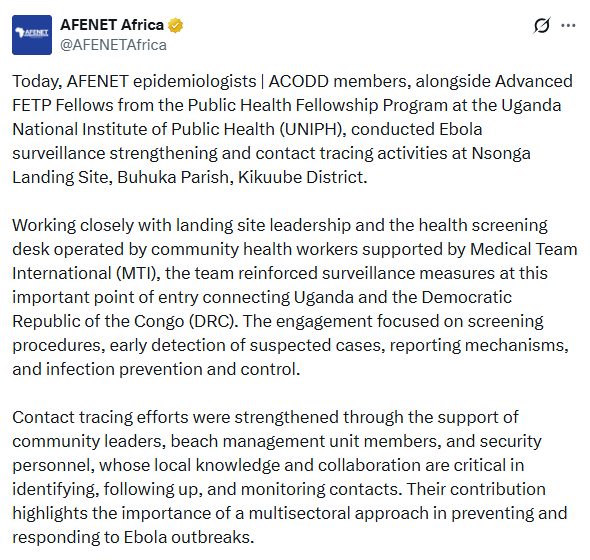Click the paragraph beginning 'Contact tracing efforts'
Viewport: 590px width, 560px height.
coord(290,477)
